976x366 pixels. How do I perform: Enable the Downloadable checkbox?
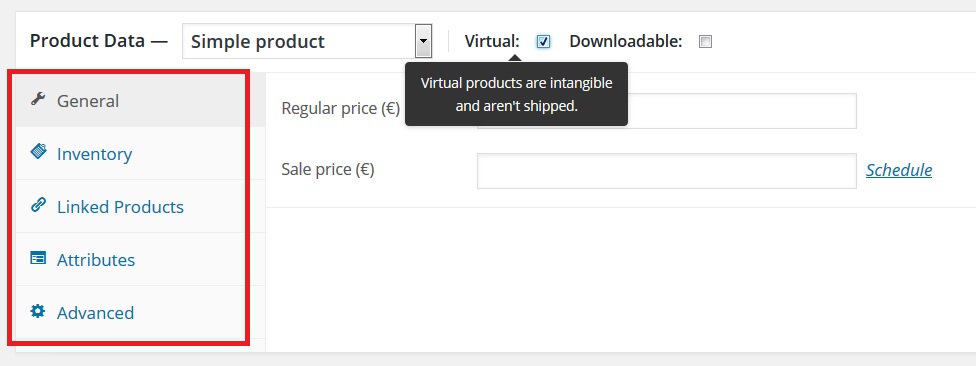[705, 42]
